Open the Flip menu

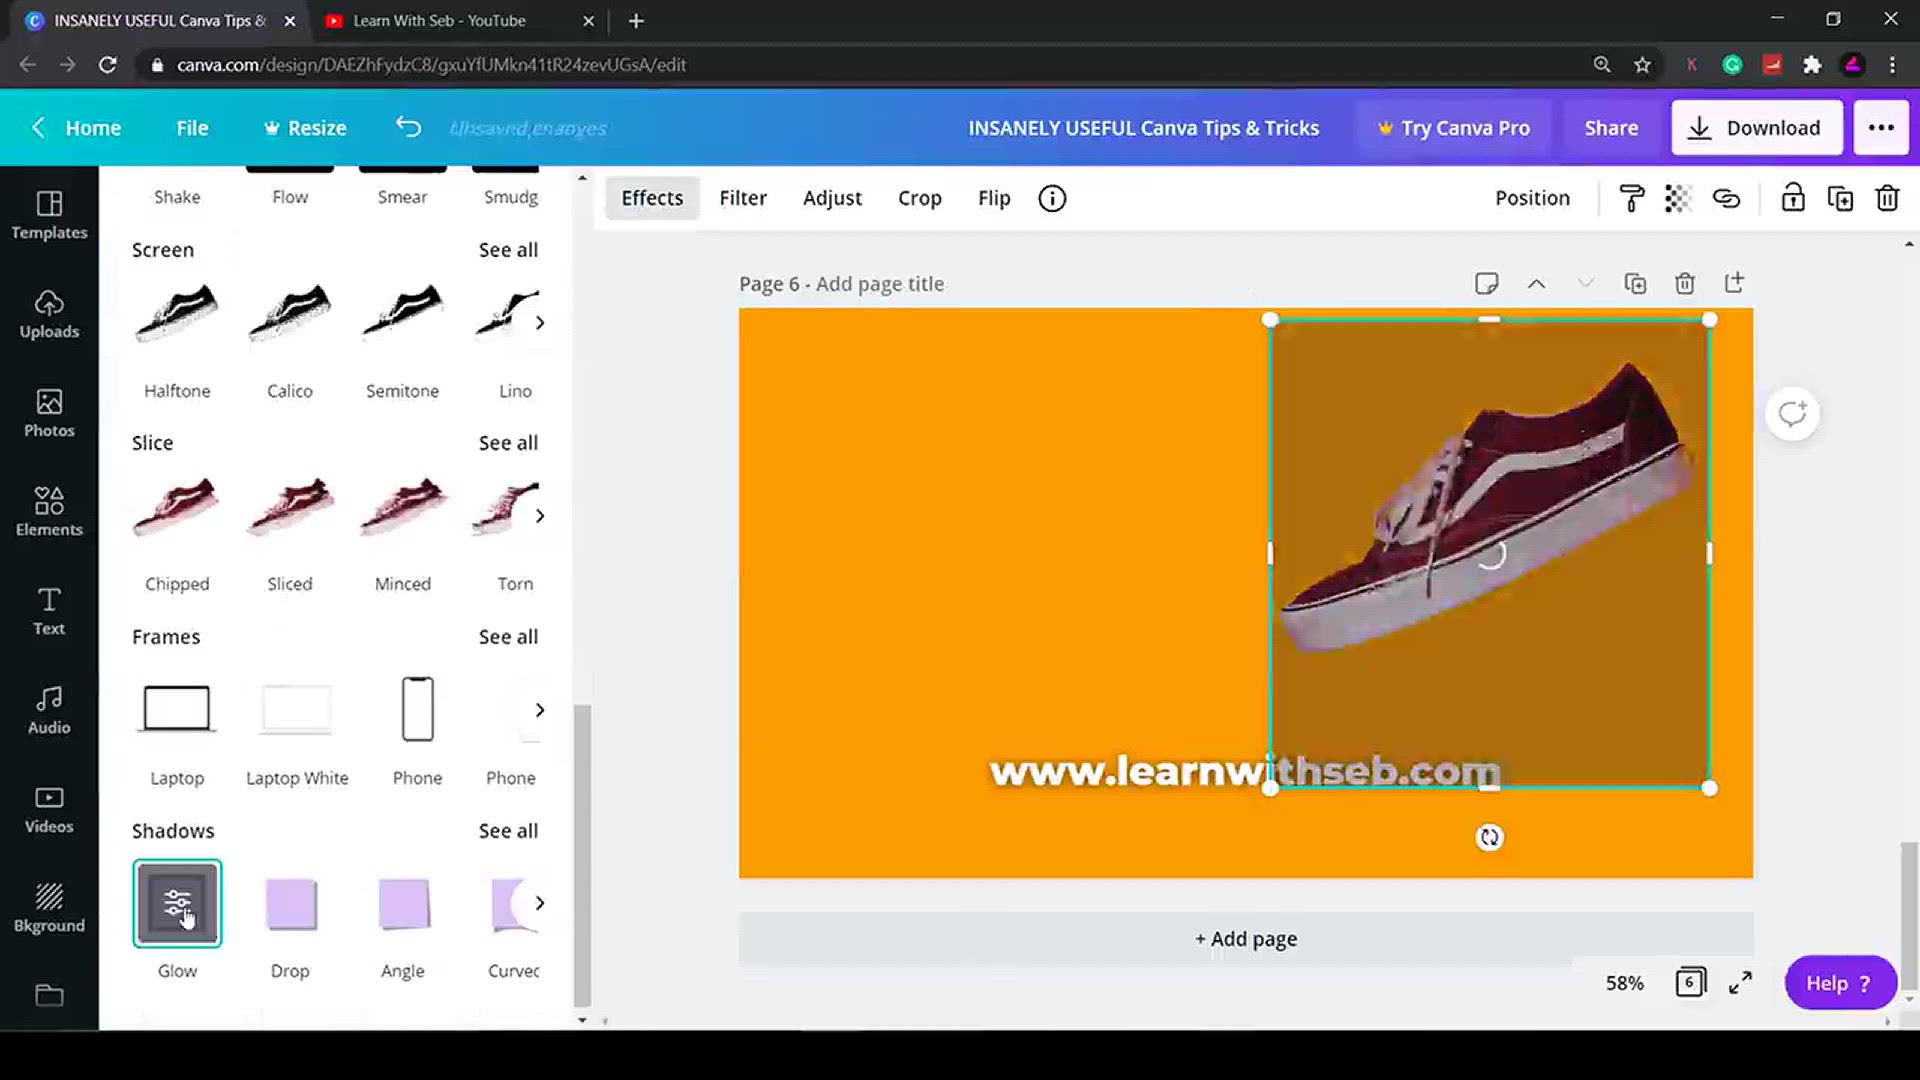tap(994, 198)
